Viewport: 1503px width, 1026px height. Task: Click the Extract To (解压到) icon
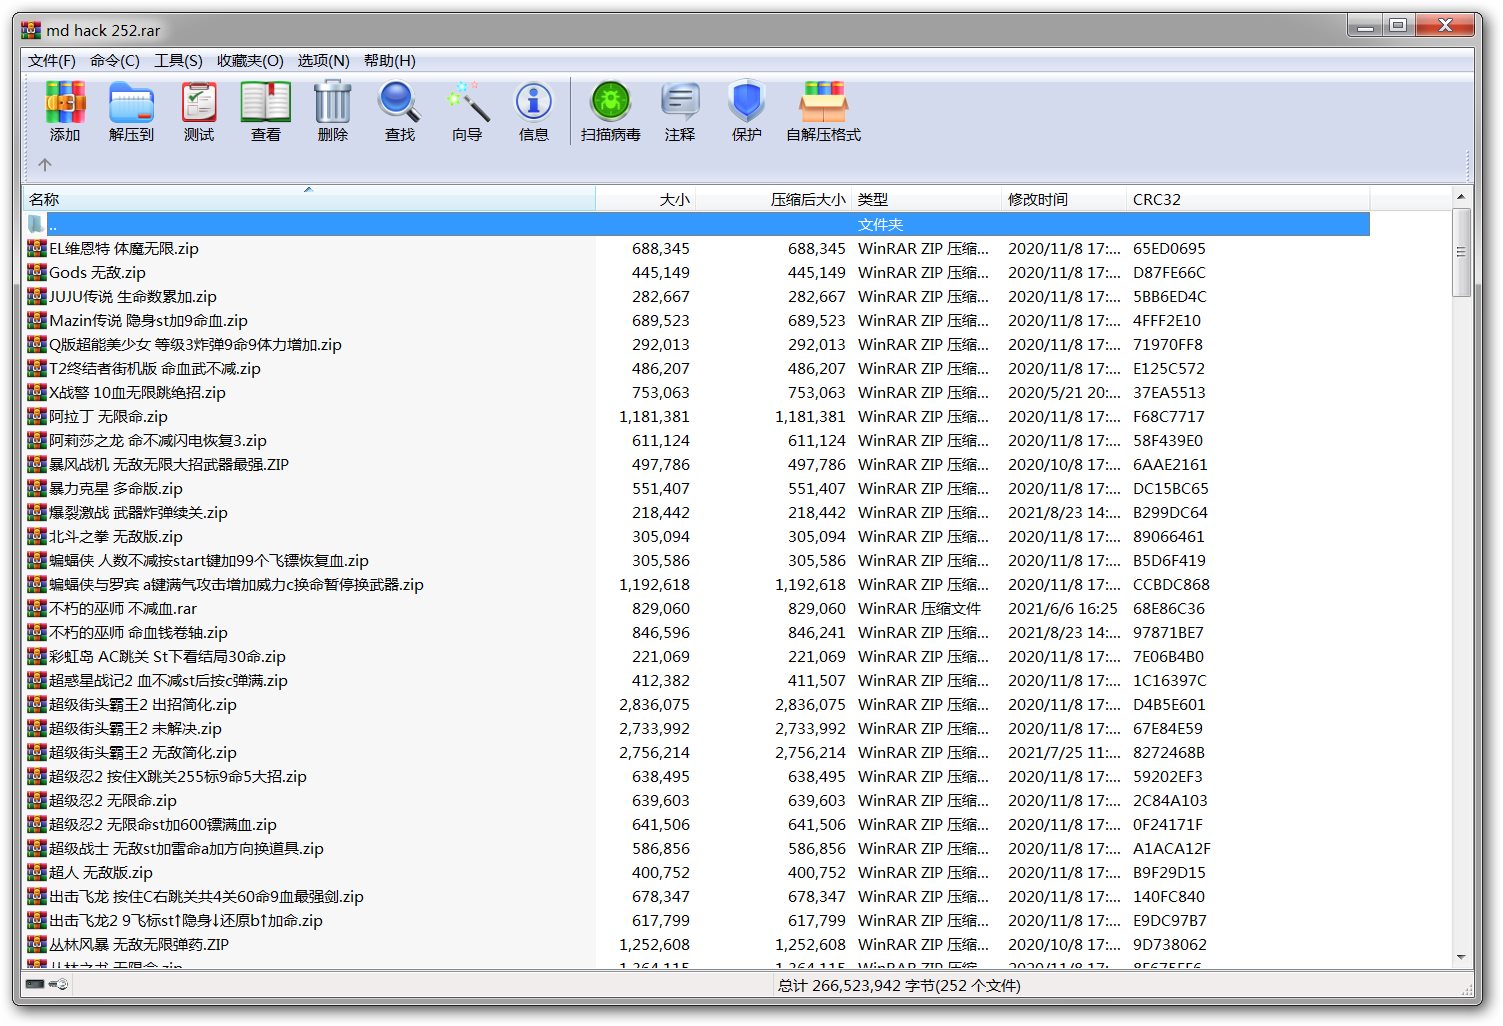coord(131,111)
